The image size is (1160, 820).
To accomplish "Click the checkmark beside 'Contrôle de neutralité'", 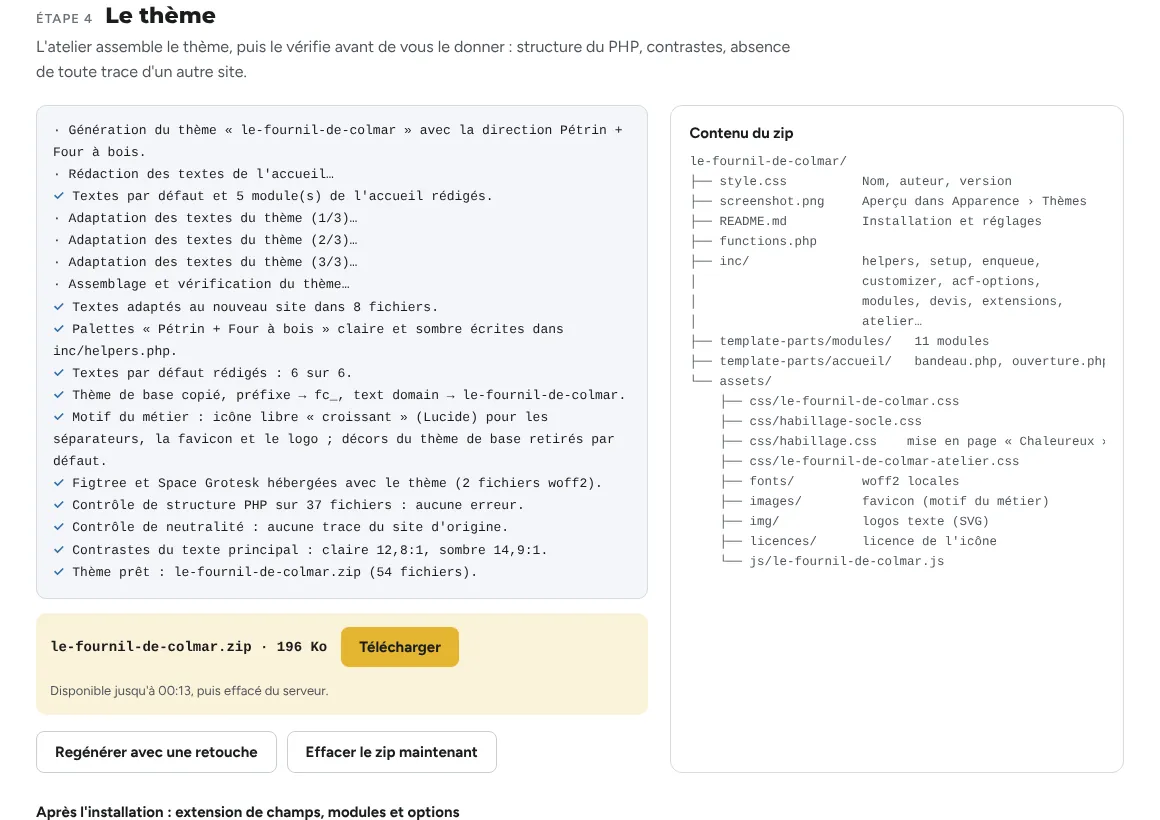I will pos(58,527).
